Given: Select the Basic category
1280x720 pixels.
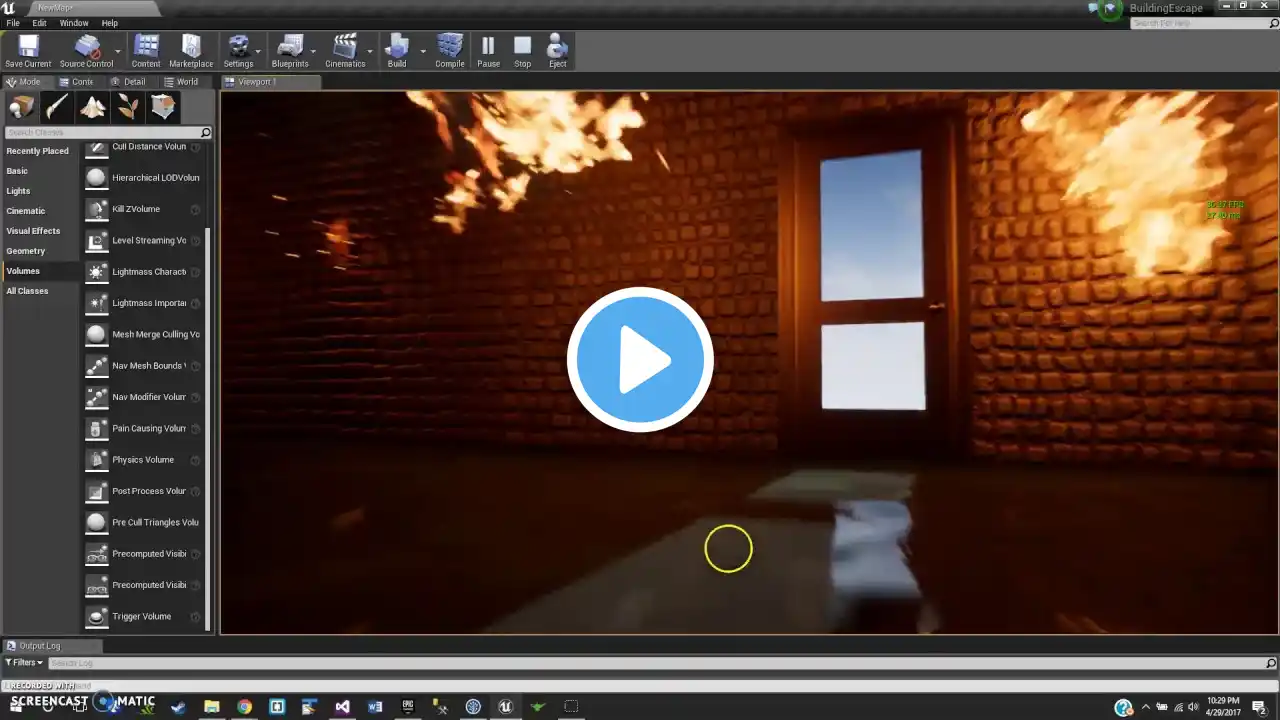Looking at the screenshot, I should pyautogui.click(x=17, y=171).
